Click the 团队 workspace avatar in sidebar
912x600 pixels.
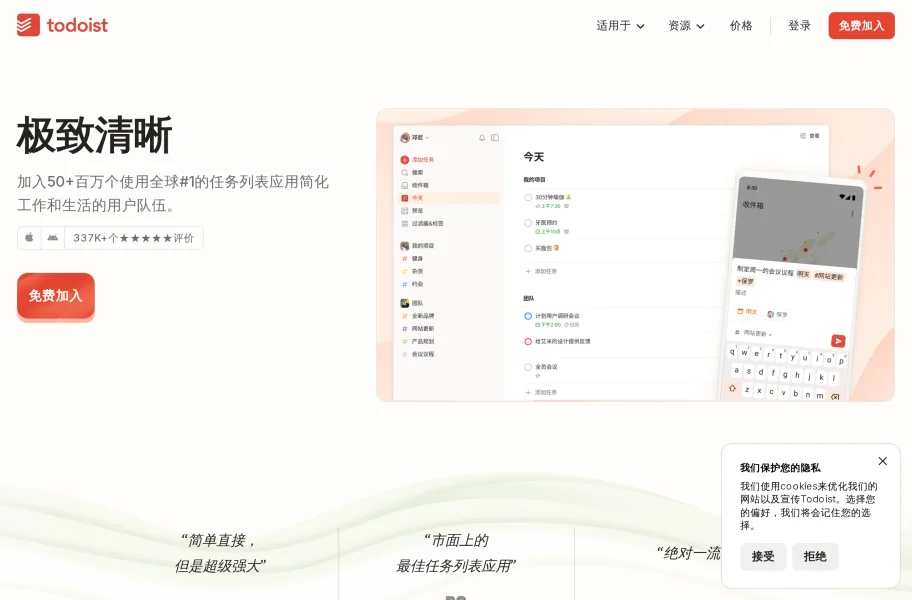[404, 303]
